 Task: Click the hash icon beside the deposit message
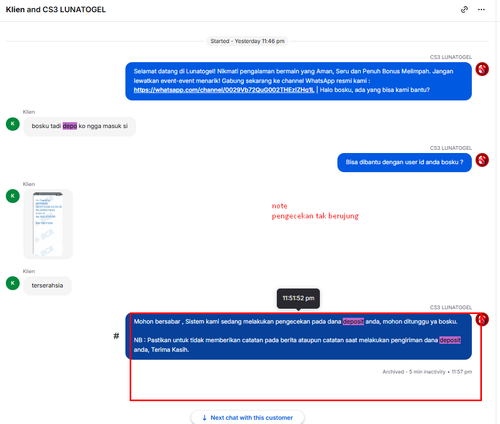pyautogui.click(x=116, y=336)
